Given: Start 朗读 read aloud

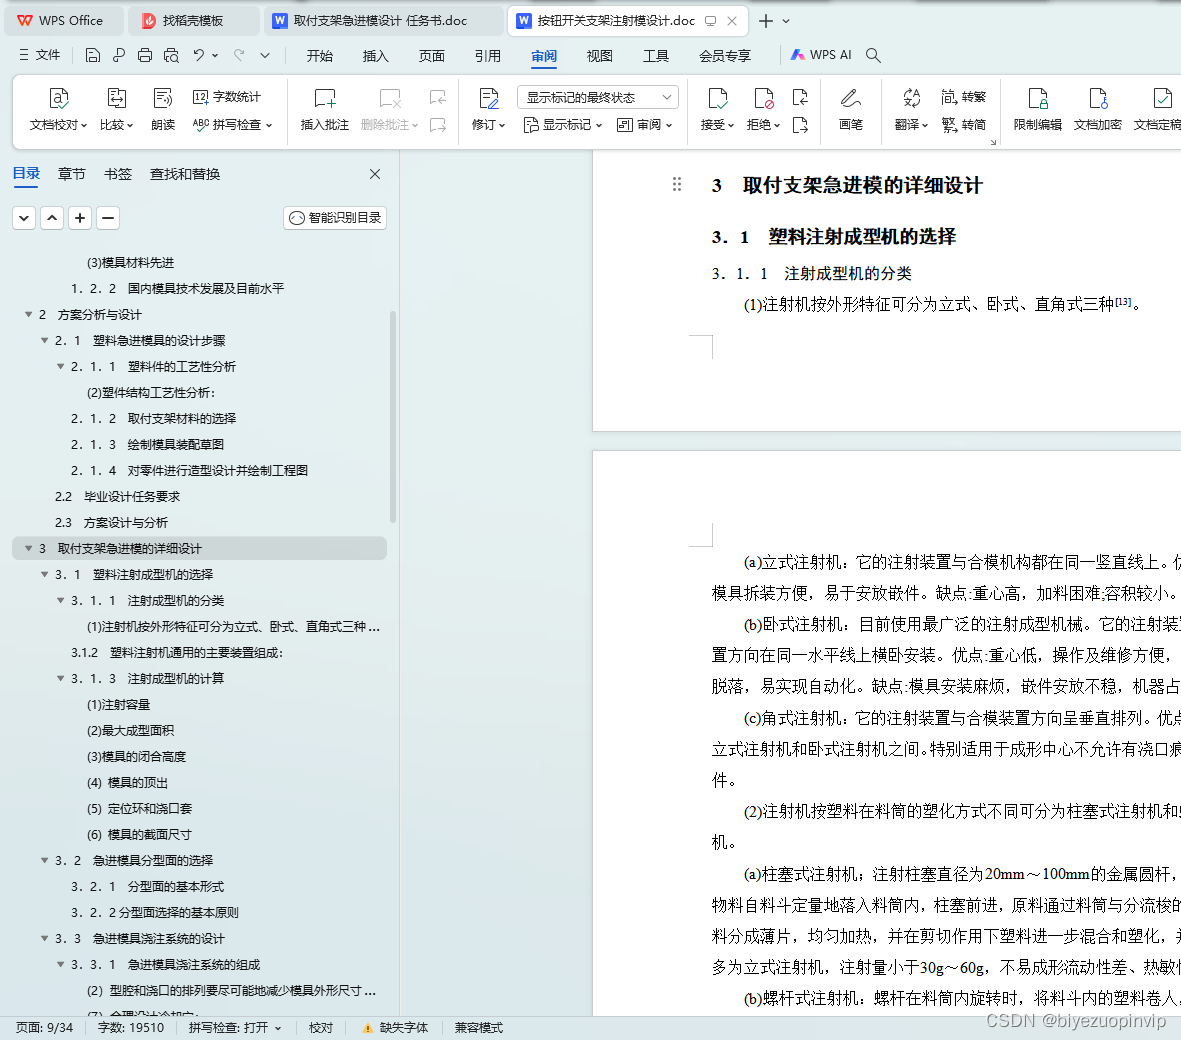Looking at the screenshot, I should 163,110.
